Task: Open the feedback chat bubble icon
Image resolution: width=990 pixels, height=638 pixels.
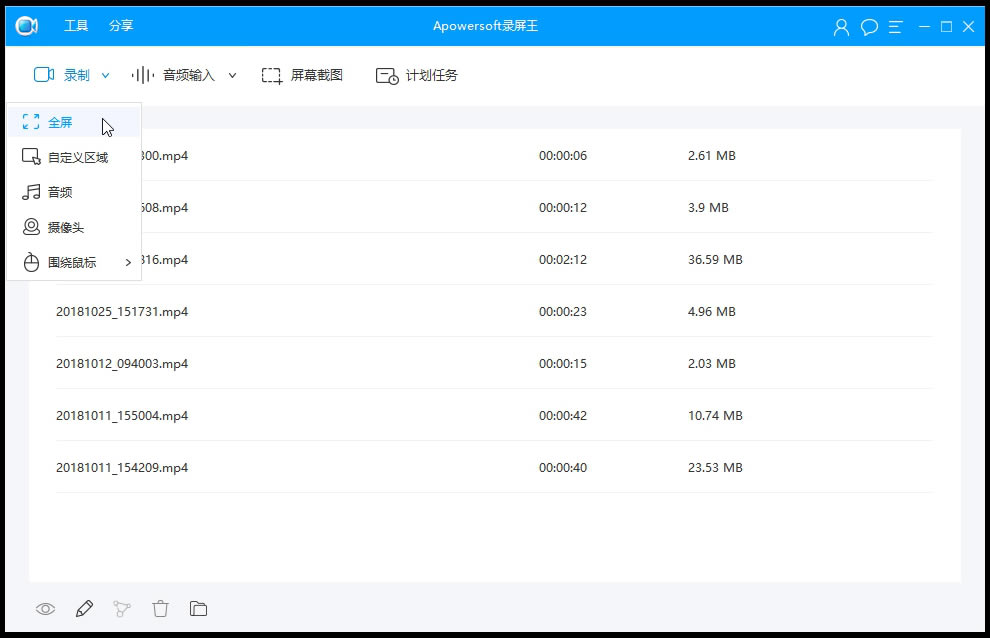Action: (x=868, y=27)
